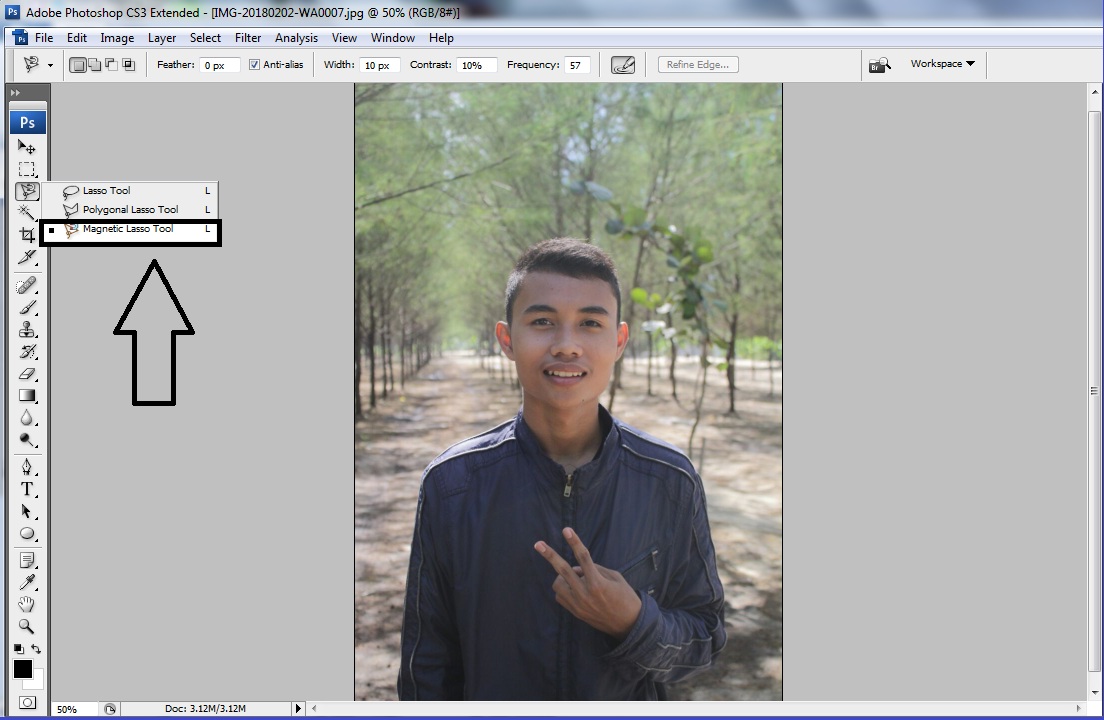The width and height of the screenshot is (1104, 720).
Task: Open the View menu
Action: coord(344,38)
